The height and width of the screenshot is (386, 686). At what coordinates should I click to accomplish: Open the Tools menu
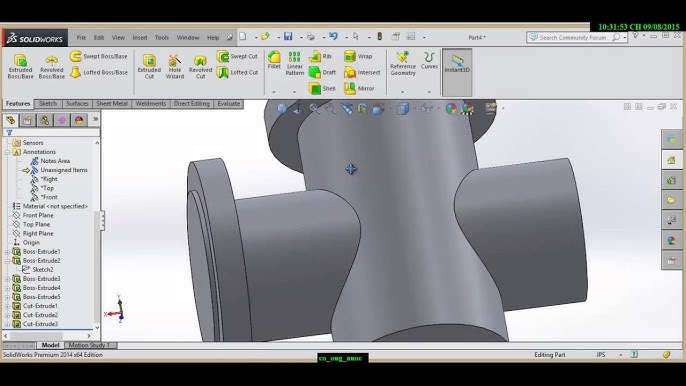point(162,38)
